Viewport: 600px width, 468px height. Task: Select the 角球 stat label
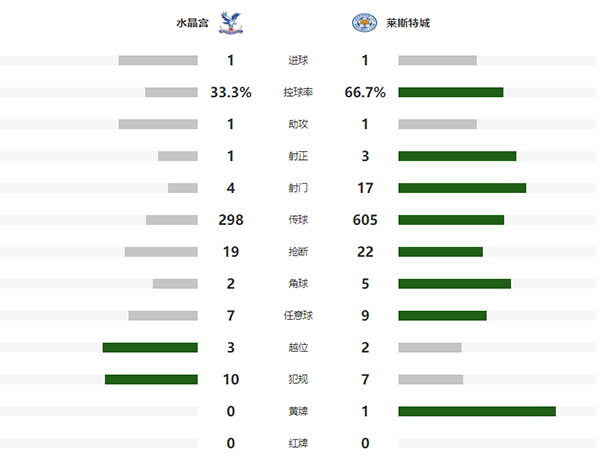(298, 284)
